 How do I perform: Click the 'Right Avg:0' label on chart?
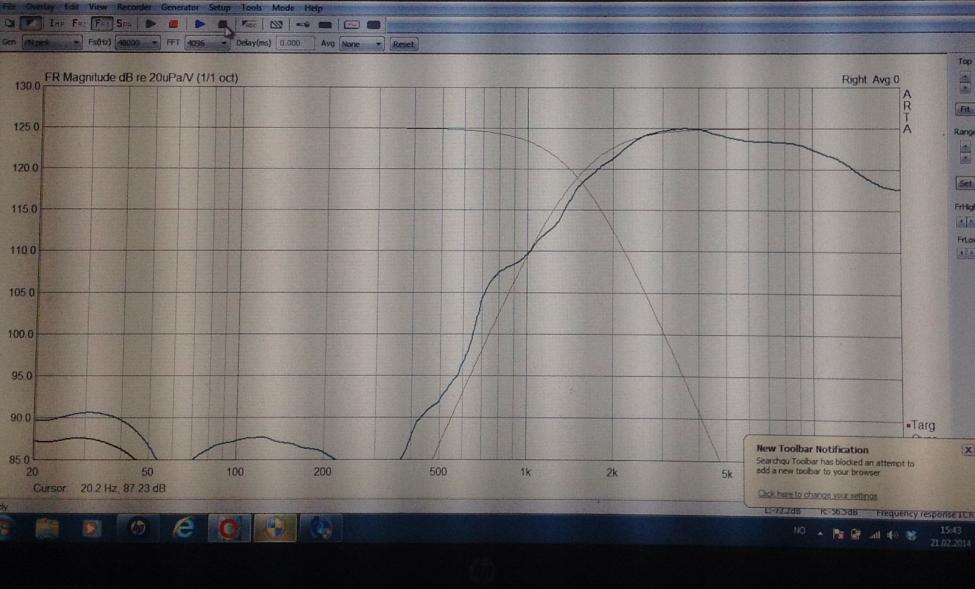[x=870, y=80]
